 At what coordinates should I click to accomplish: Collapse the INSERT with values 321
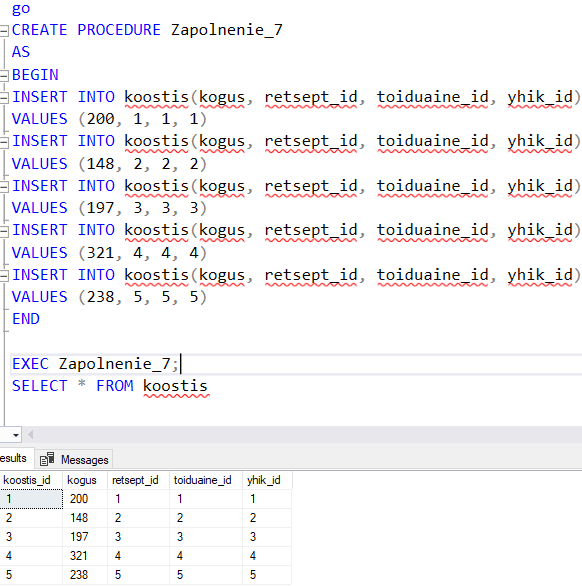coord(4,231)
